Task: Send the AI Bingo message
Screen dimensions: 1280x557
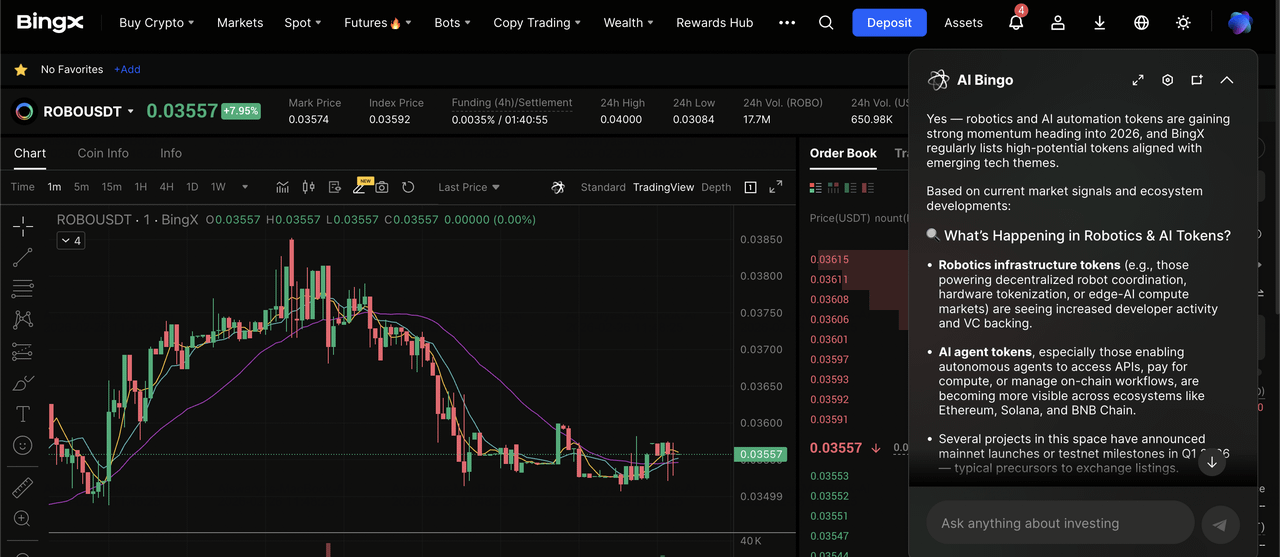Action: point(1220,524)
